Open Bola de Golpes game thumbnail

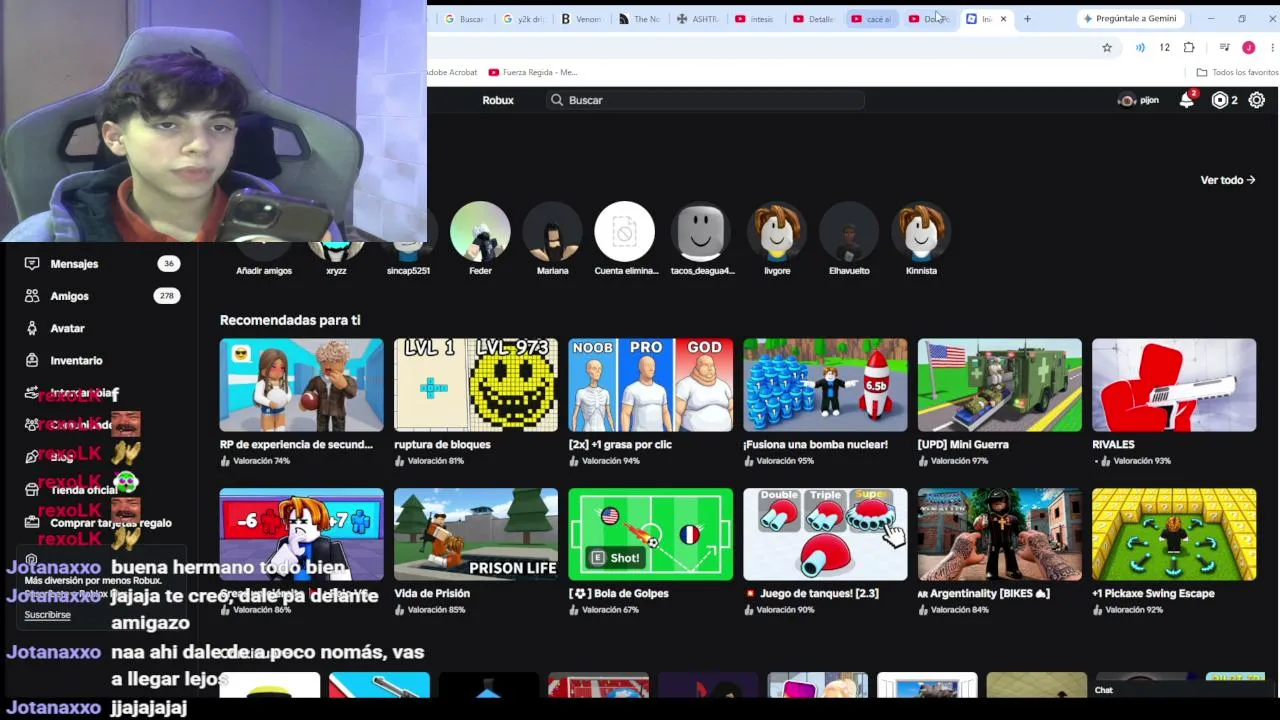(650, 534)
